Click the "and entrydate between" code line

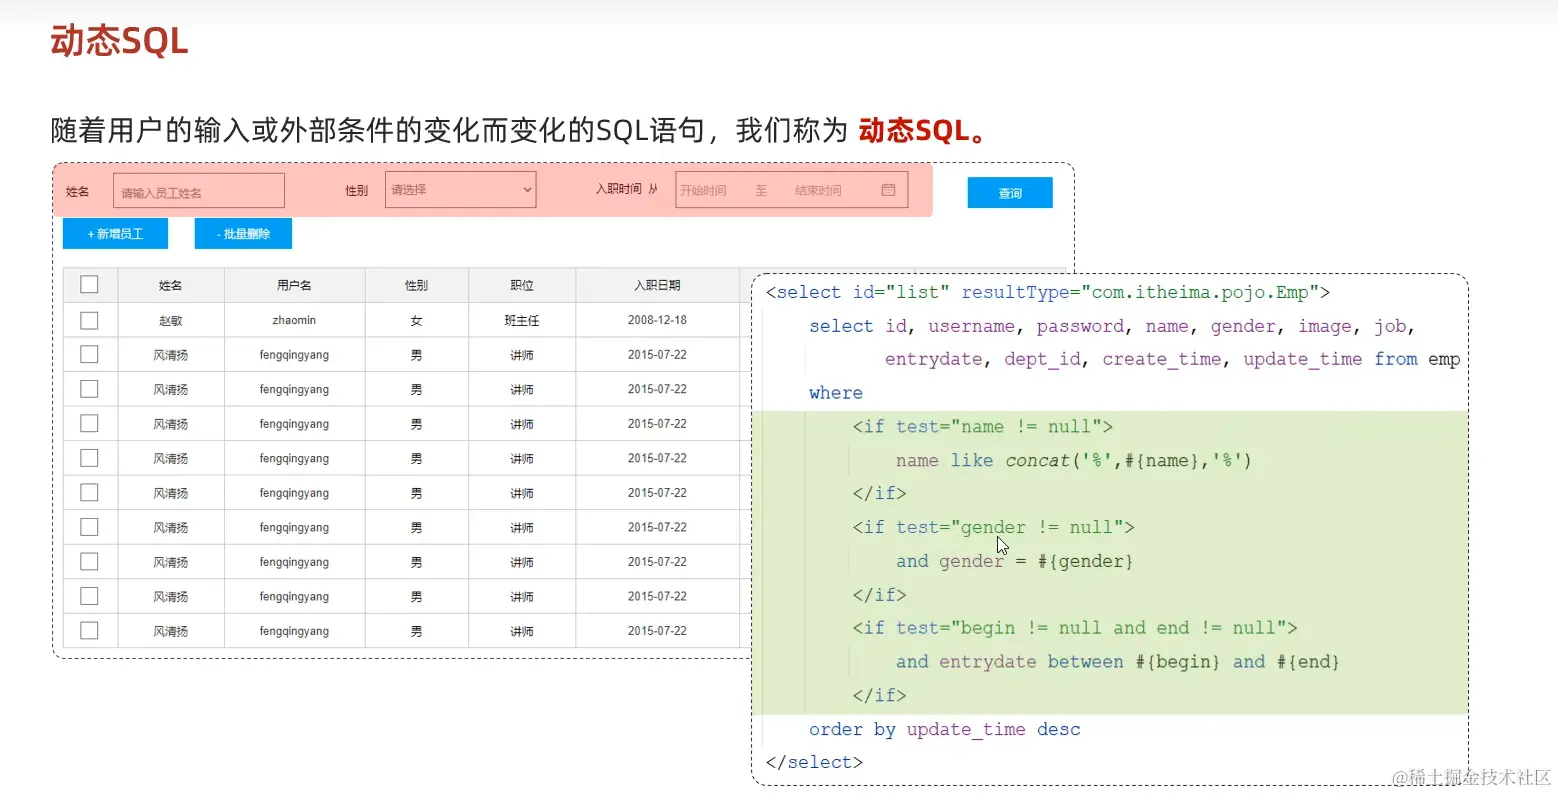click(1117, 661)
